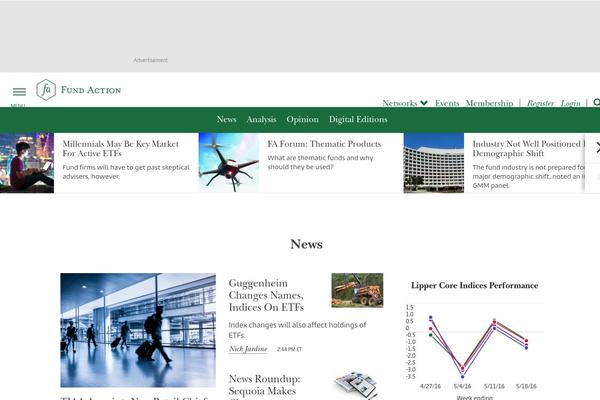The width and height of the screenshot is (600, 400).
Task: Click the Login link
Action: coord(571,103)
